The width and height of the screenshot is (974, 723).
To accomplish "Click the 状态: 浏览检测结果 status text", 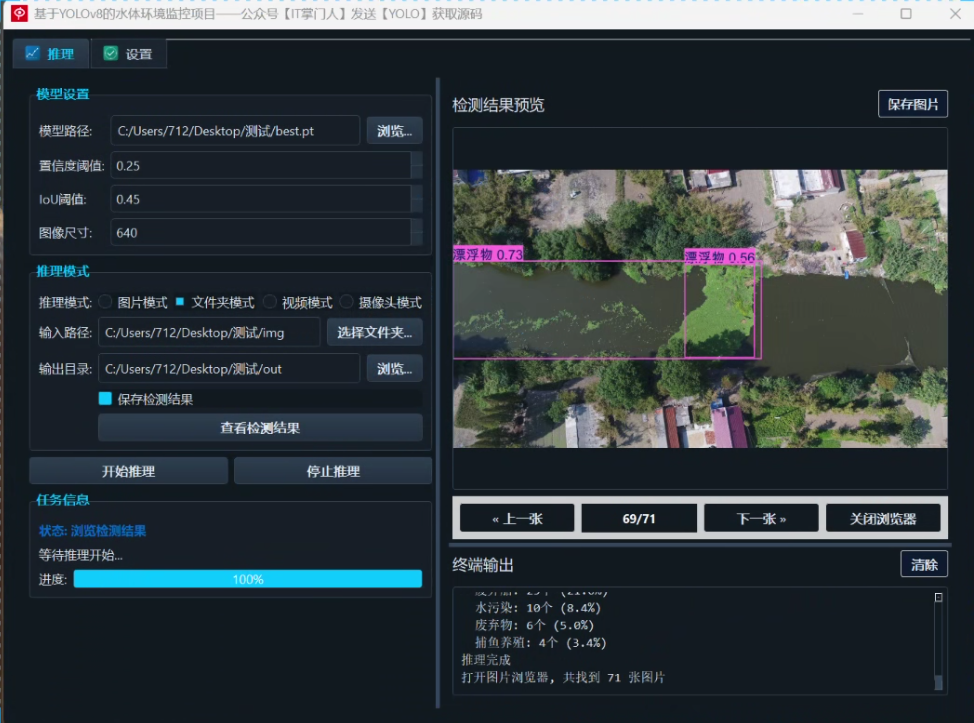I will [x=92, y=530].
